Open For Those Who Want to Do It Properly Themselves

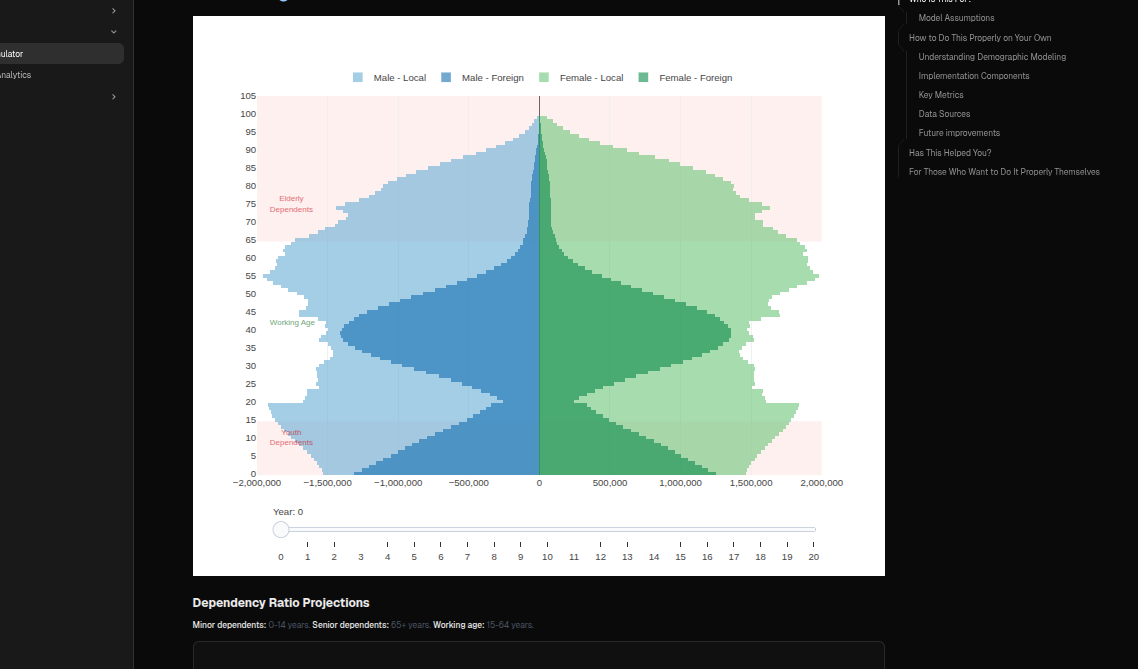click(1003, 172)
